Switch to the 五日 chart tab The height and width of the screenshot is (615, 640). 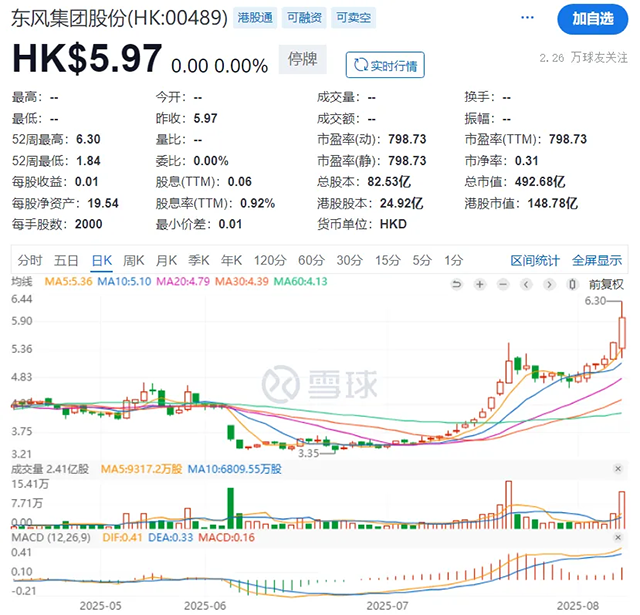point(66,260)
